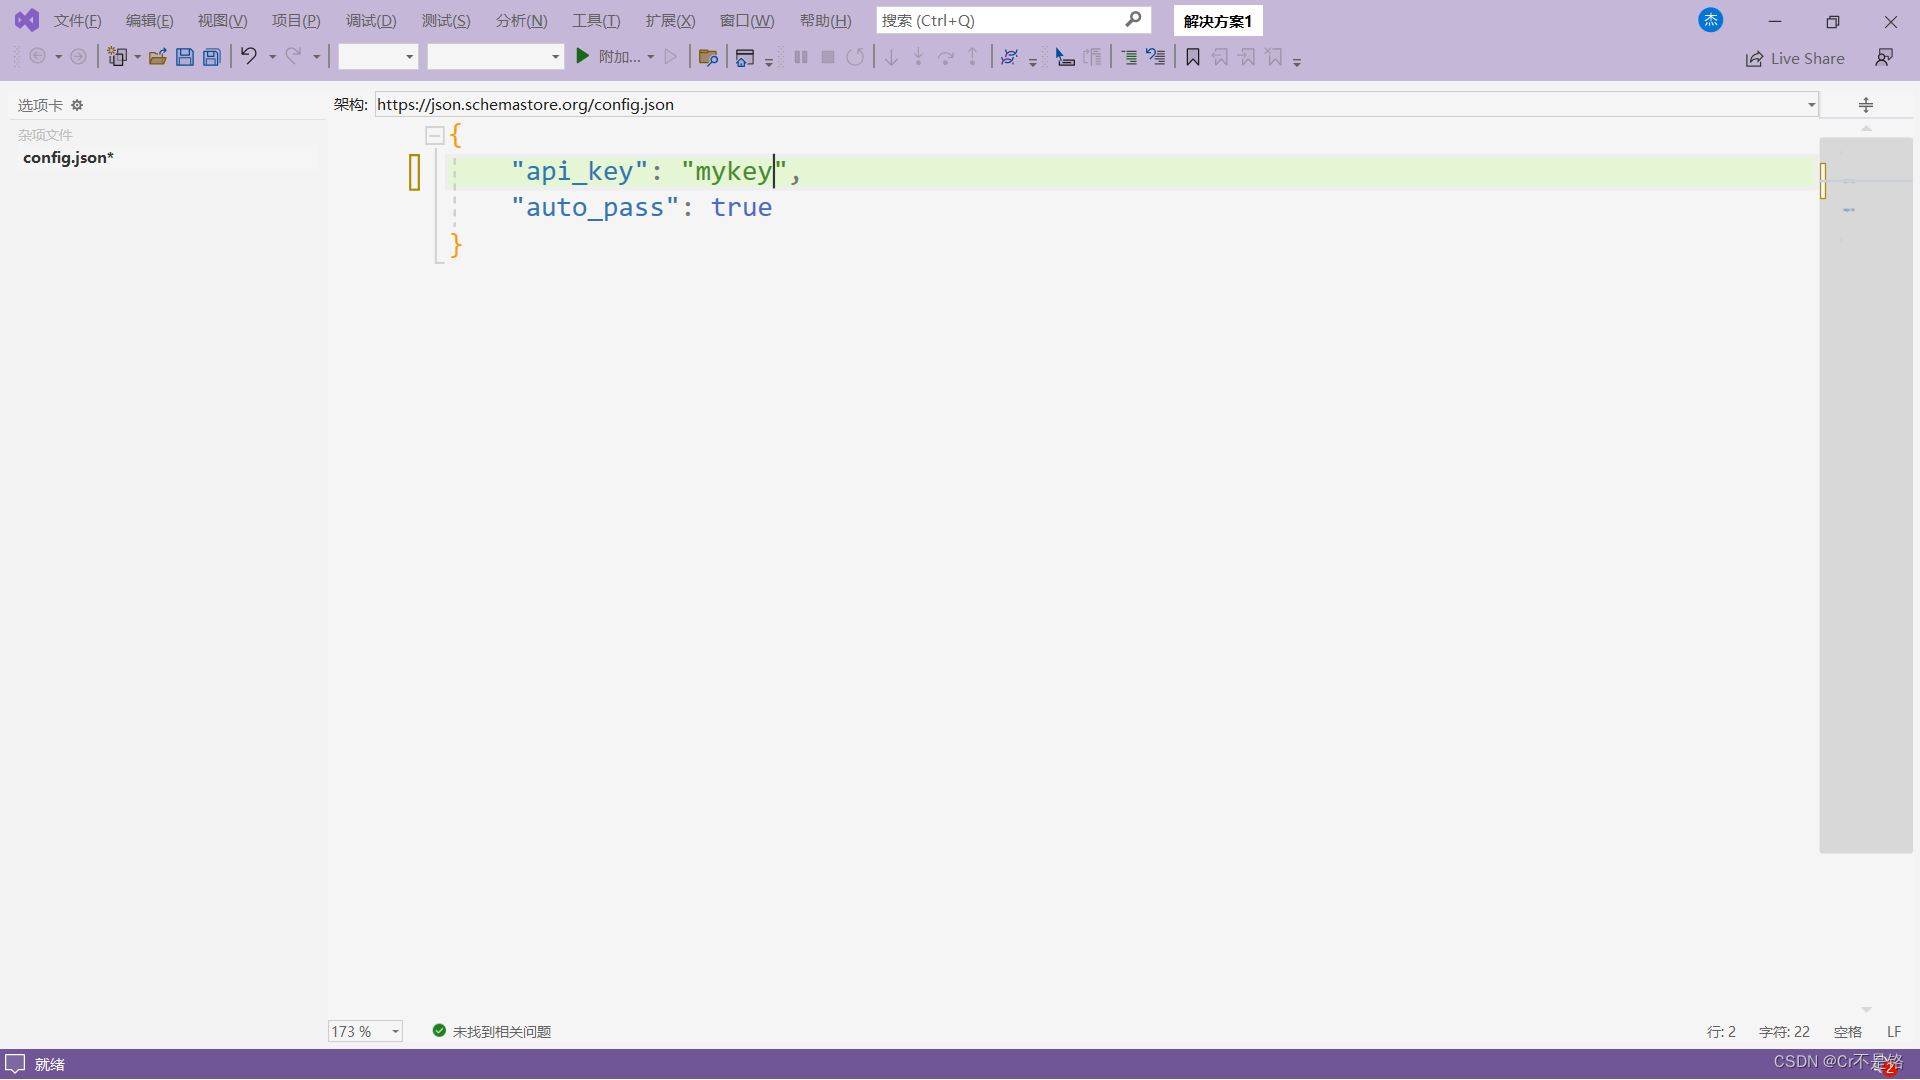Image resolution: width=1920 pixels, height=1080 pixels.
Task: Open the Tools menu
Action: pyautogui.click(x=596, y=21)
